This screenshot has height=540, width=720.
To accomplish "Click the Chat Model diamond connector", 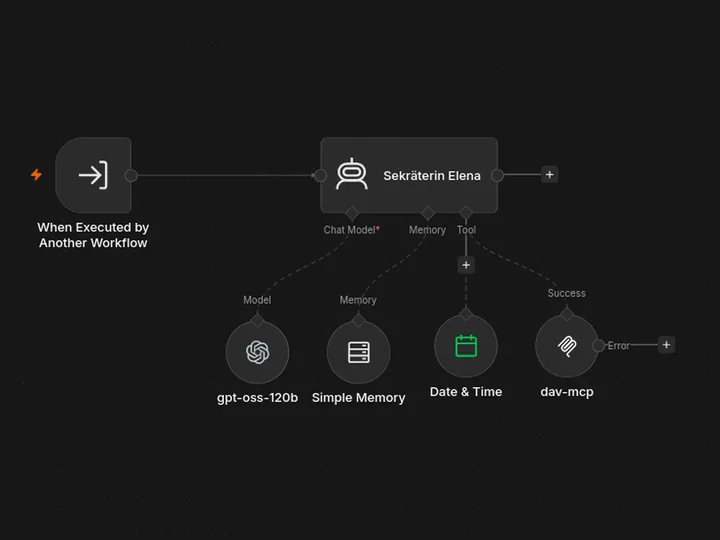I will coord(352,213).
